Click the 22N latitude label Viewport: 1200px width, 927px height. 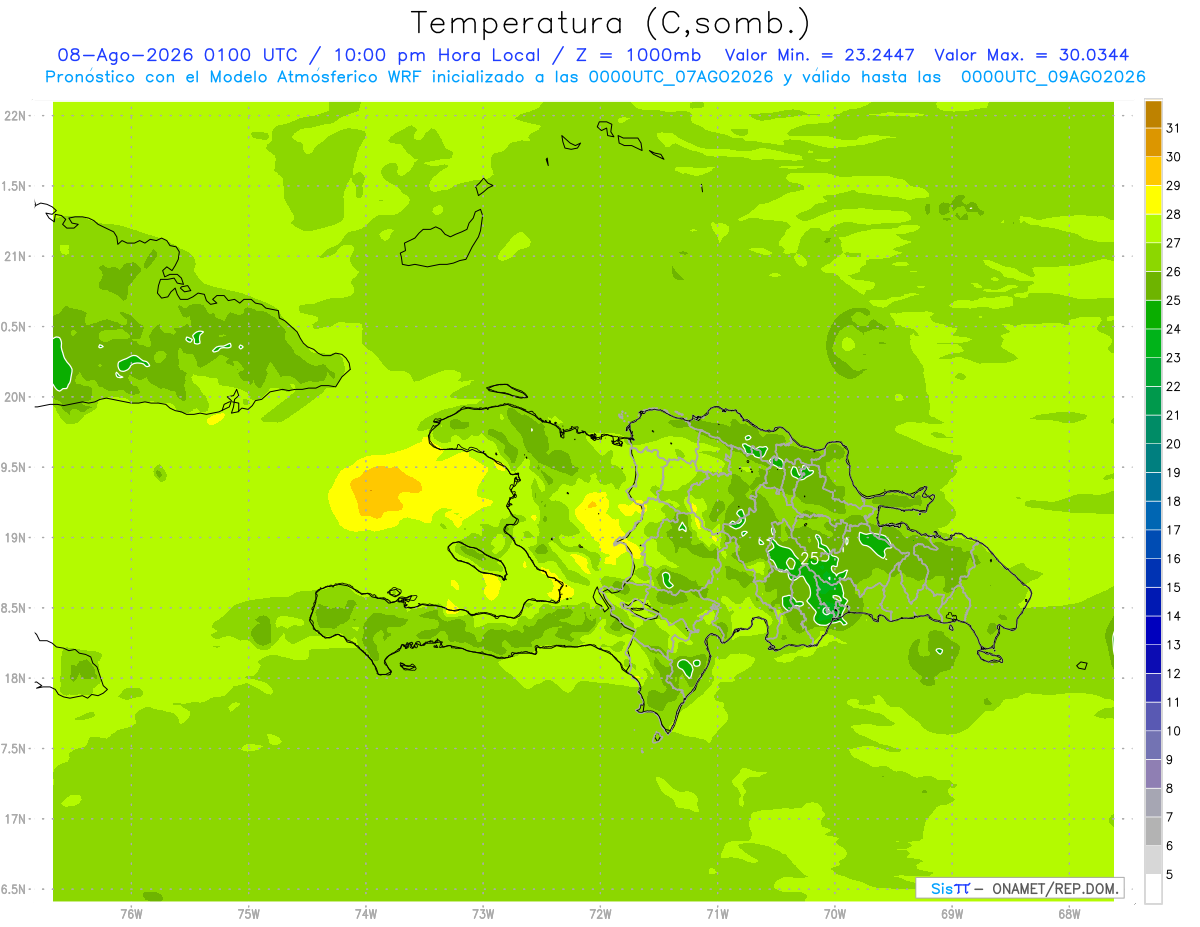coord(15,116)
